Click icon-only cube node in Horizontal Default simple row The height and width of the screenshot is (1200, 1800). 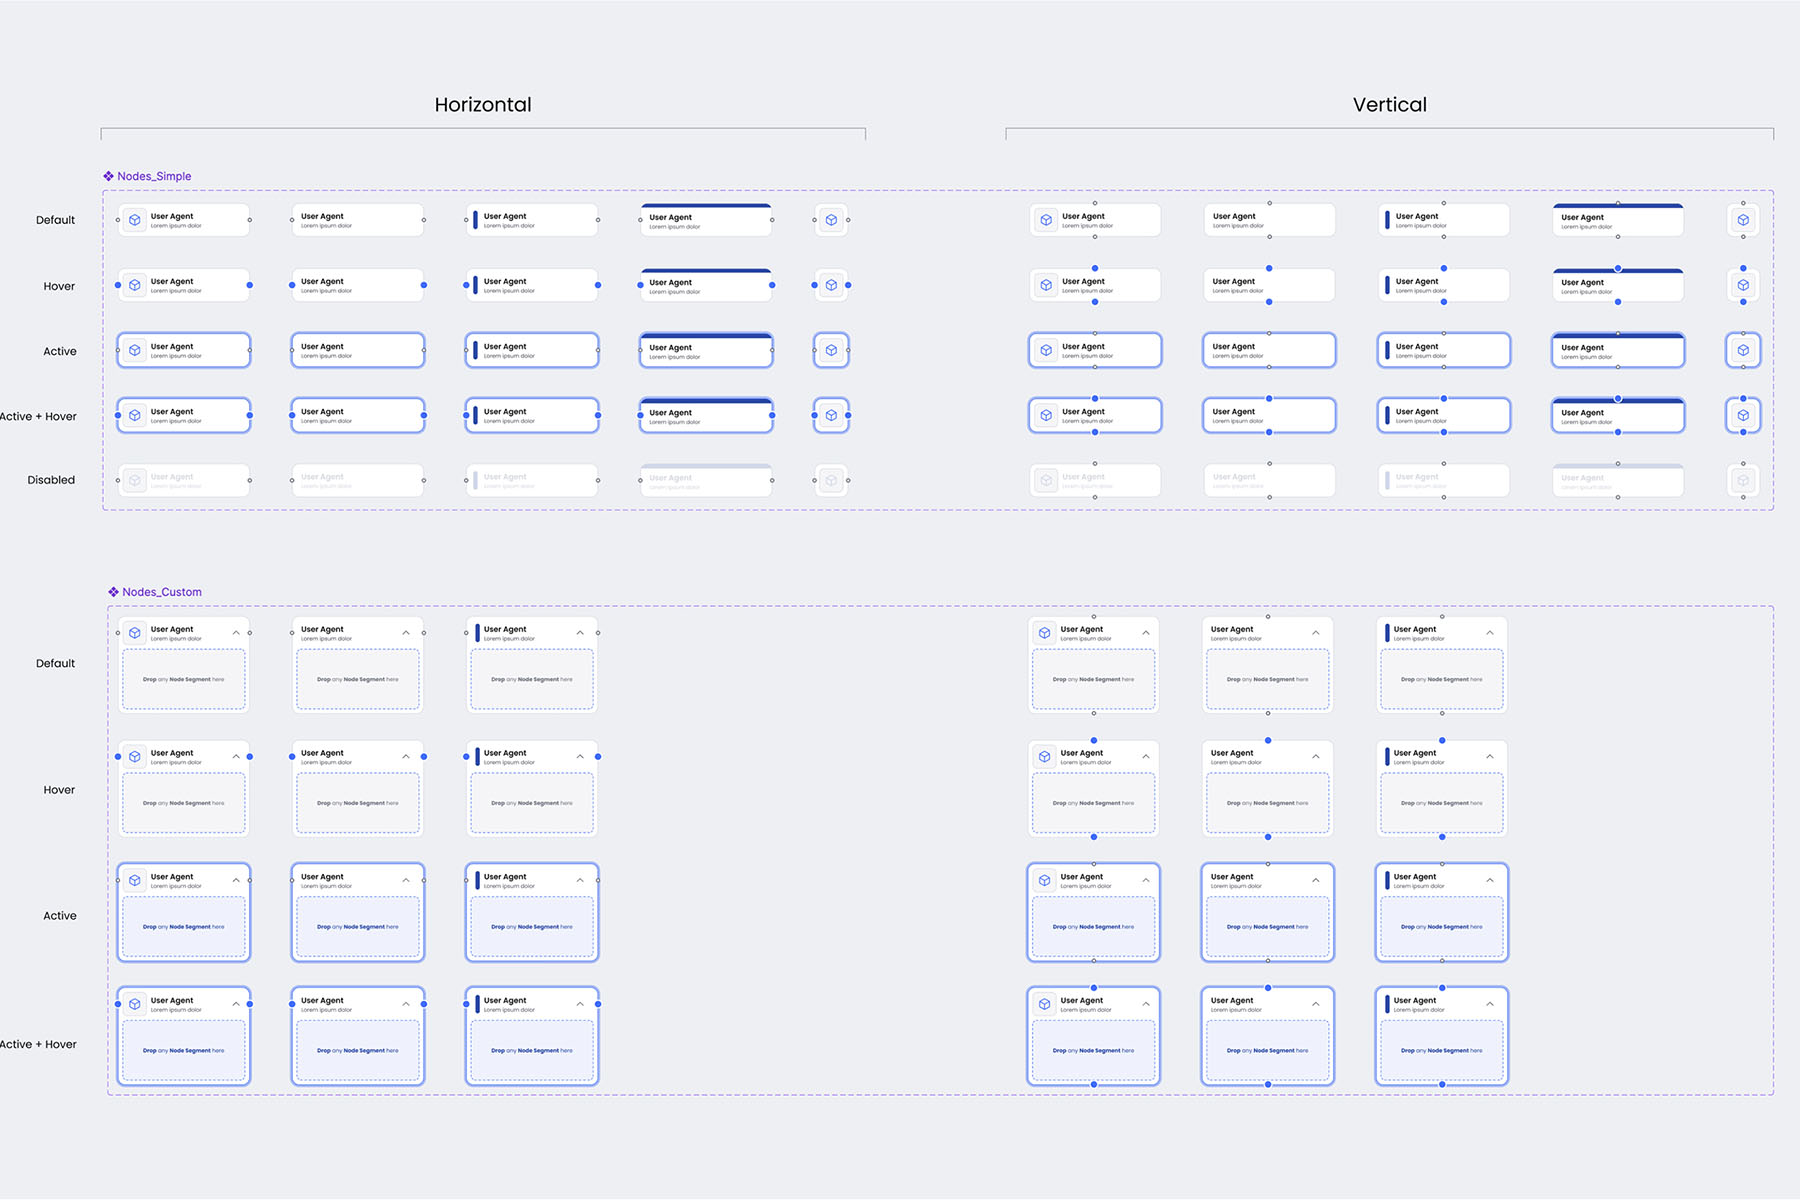(x=831, y=220)
